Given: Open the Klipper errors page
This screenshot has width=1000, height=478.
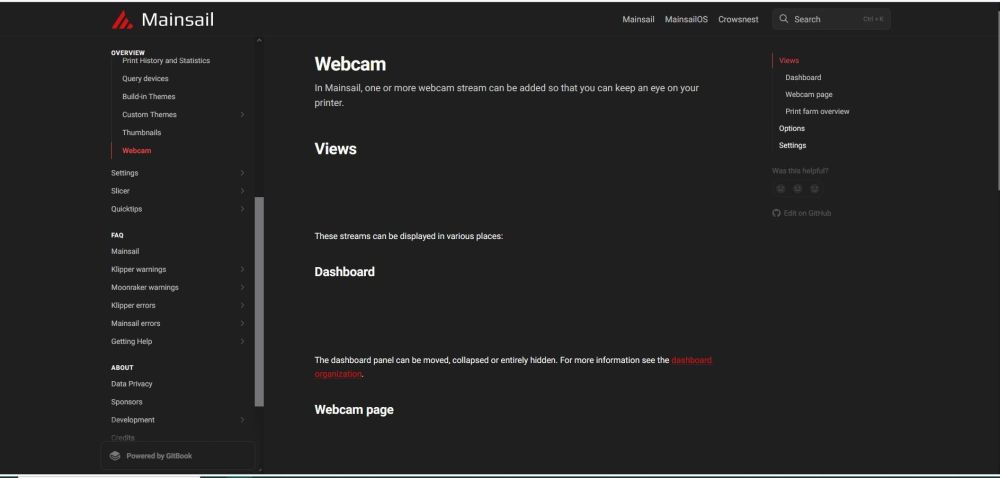Looking at the screenshot, I should [133, 305].
